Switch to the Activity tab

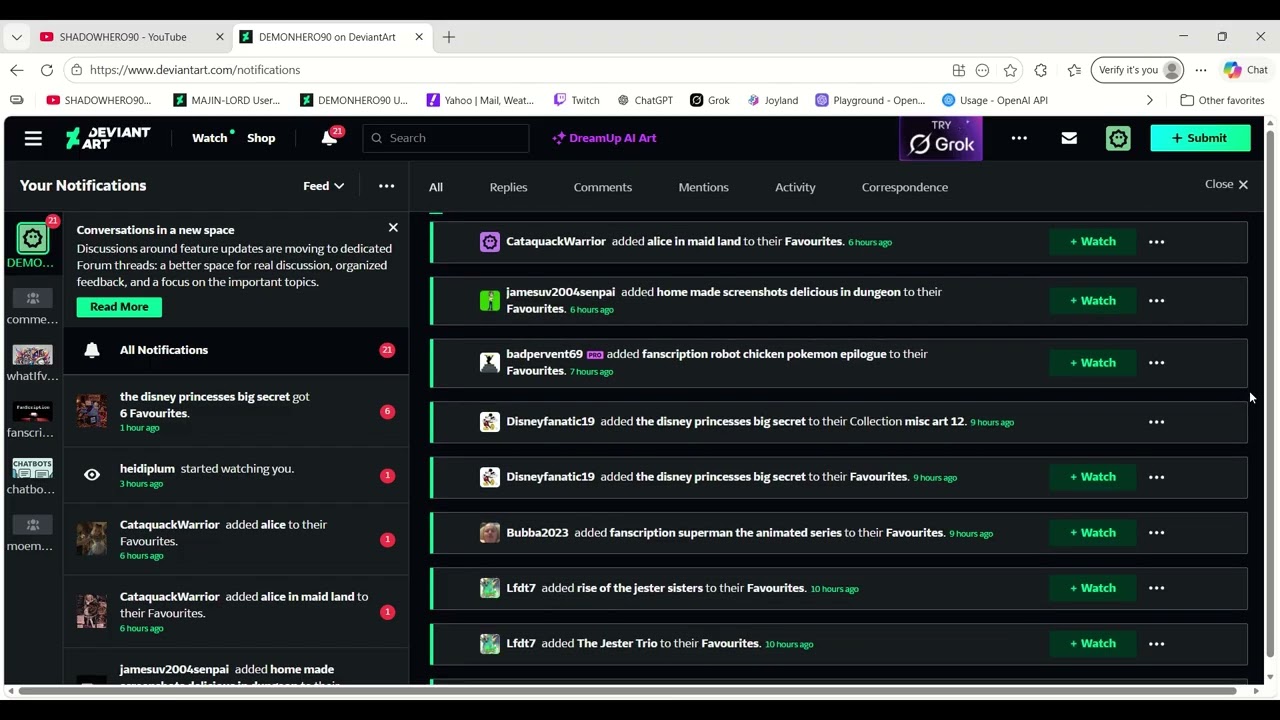795,187
